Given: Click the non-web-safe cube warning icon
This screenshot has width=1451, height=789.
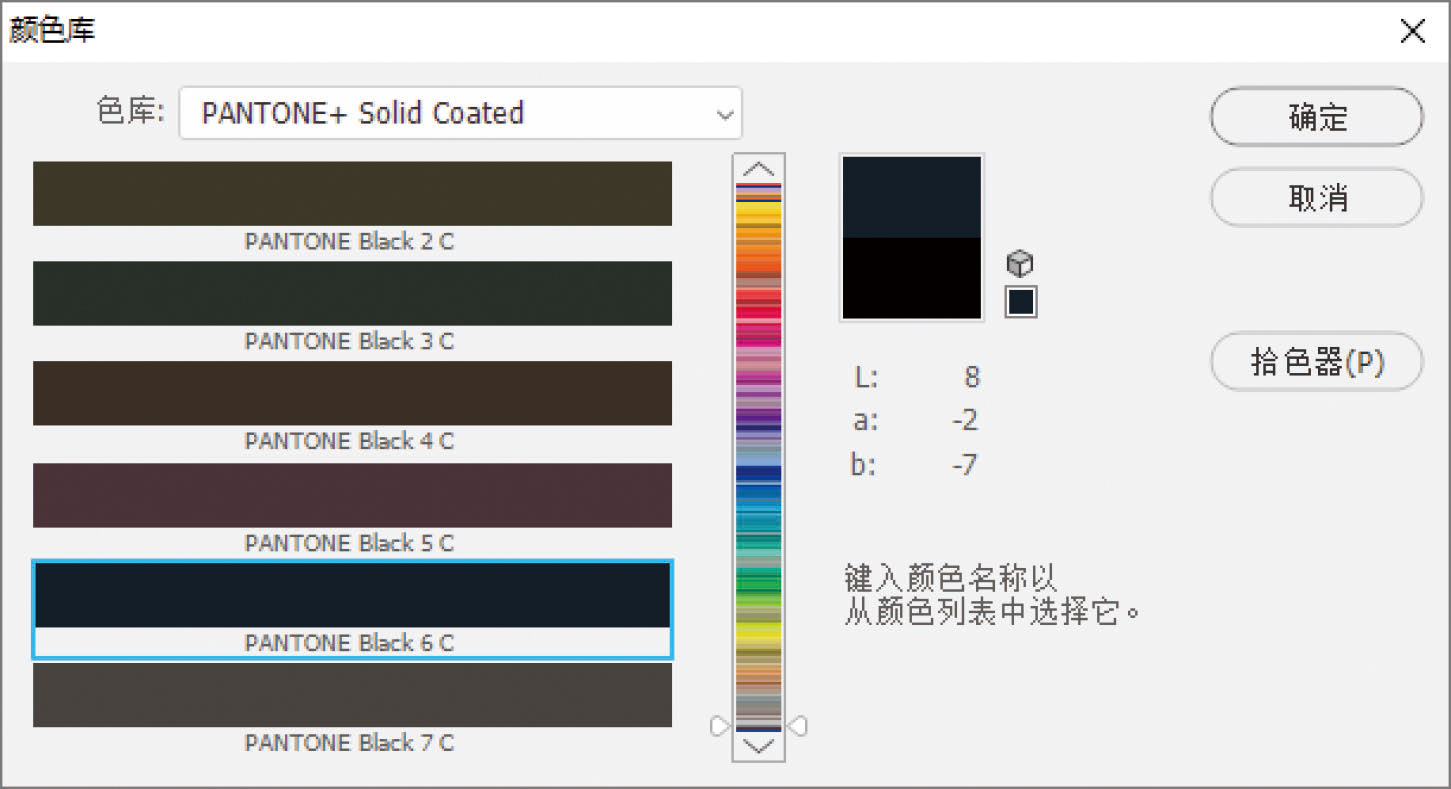Looking at the screenshot, I should [1019, 264].
